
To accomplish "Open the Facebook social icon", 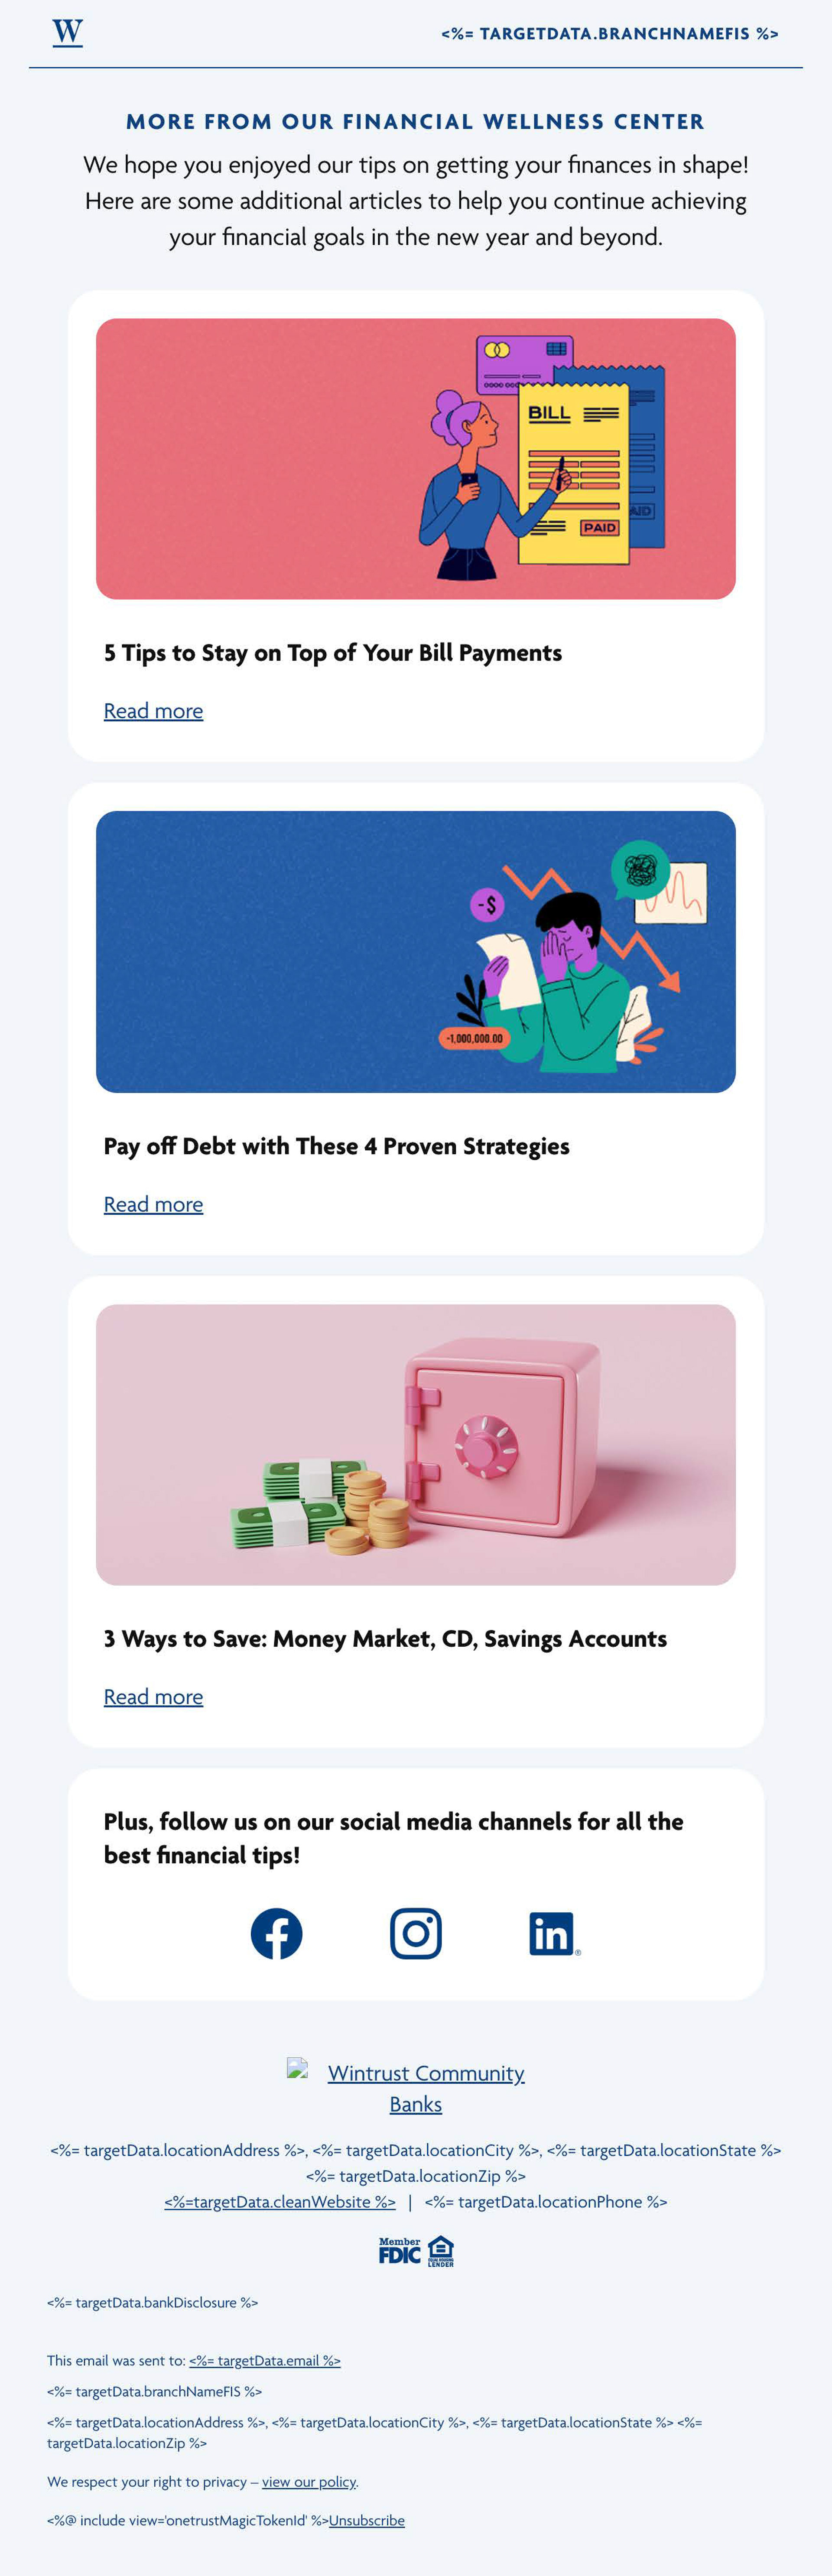I will coord(276,1933).
